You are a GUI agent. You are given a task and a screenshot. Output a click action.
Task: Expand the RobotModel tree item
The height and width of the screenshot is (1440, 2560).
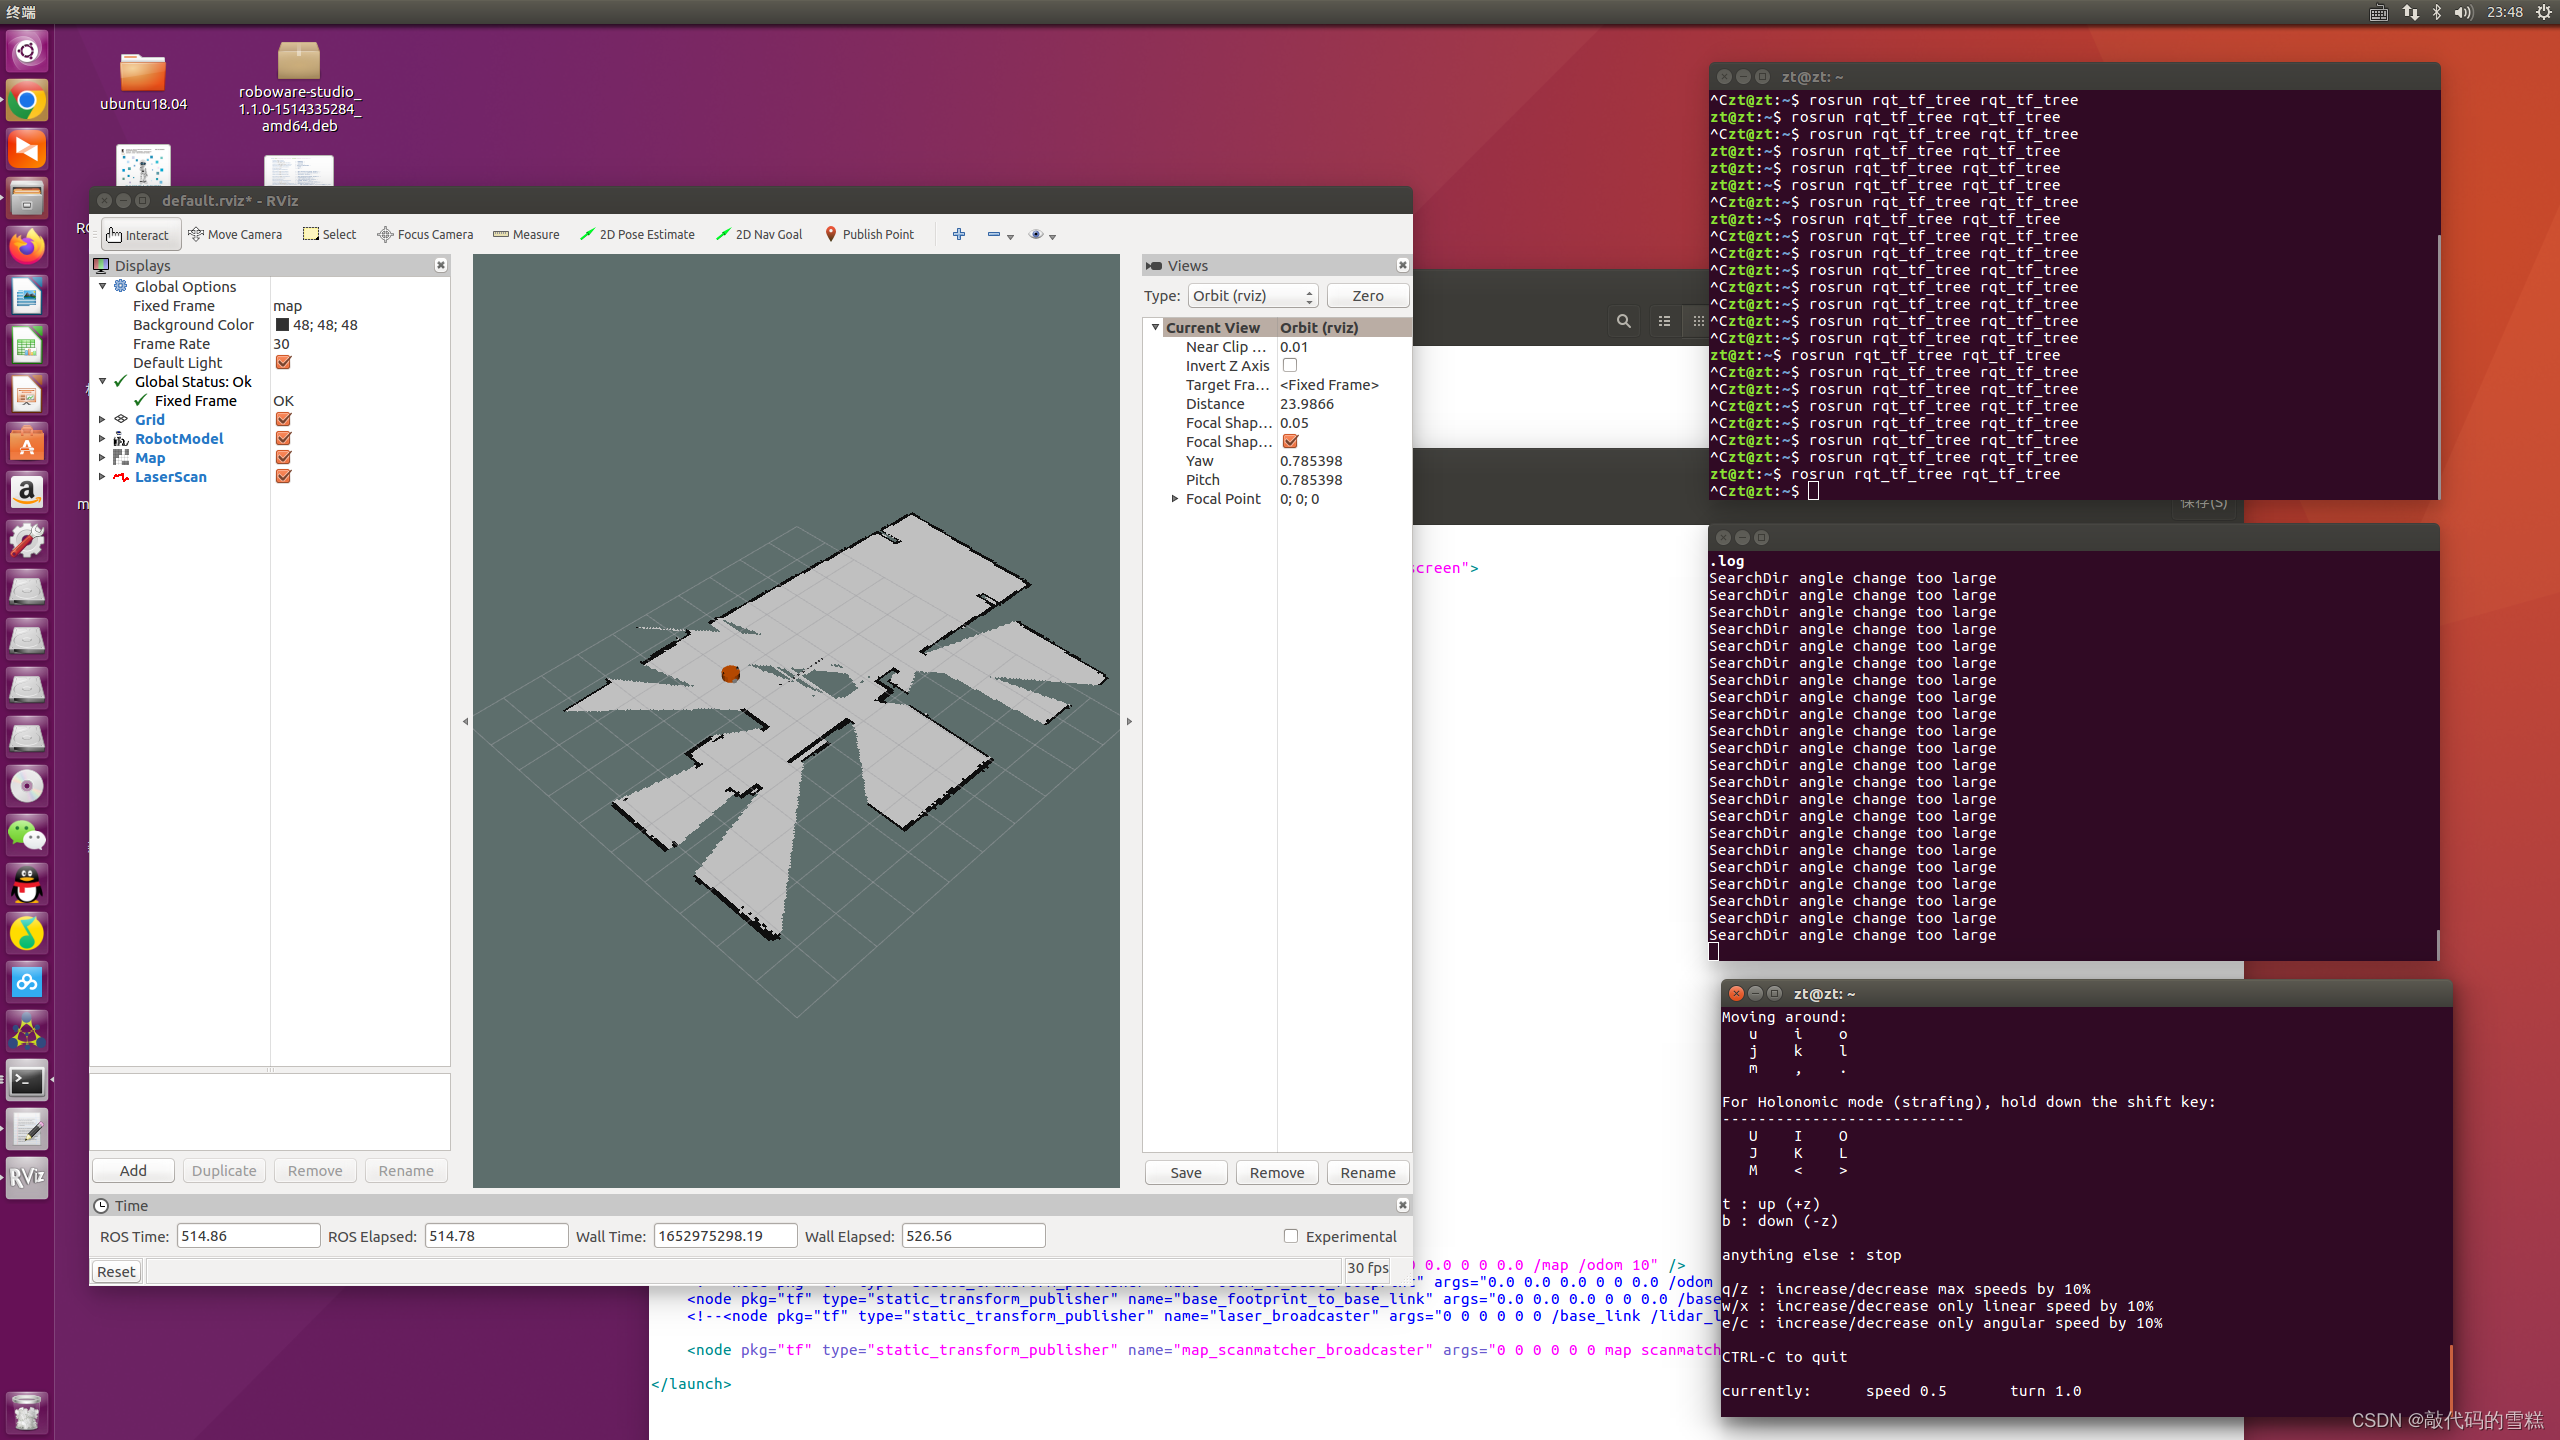pyautogui.click(x=102, y=439)
